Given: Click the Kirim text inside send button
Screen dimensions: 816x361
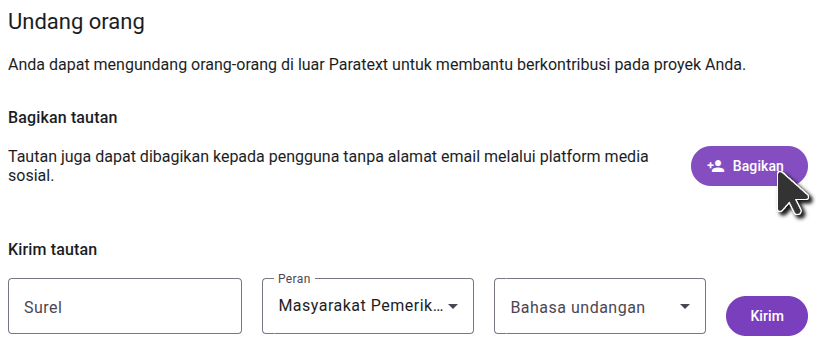Looking at the screenshot, I should pyautogui.click(x=767, y=316).
